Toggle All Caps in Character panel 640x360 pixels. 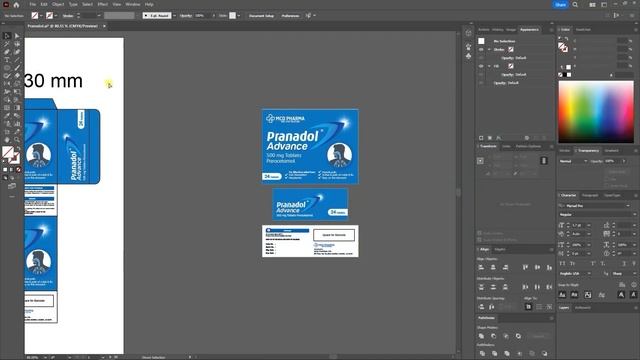[562, 264]
